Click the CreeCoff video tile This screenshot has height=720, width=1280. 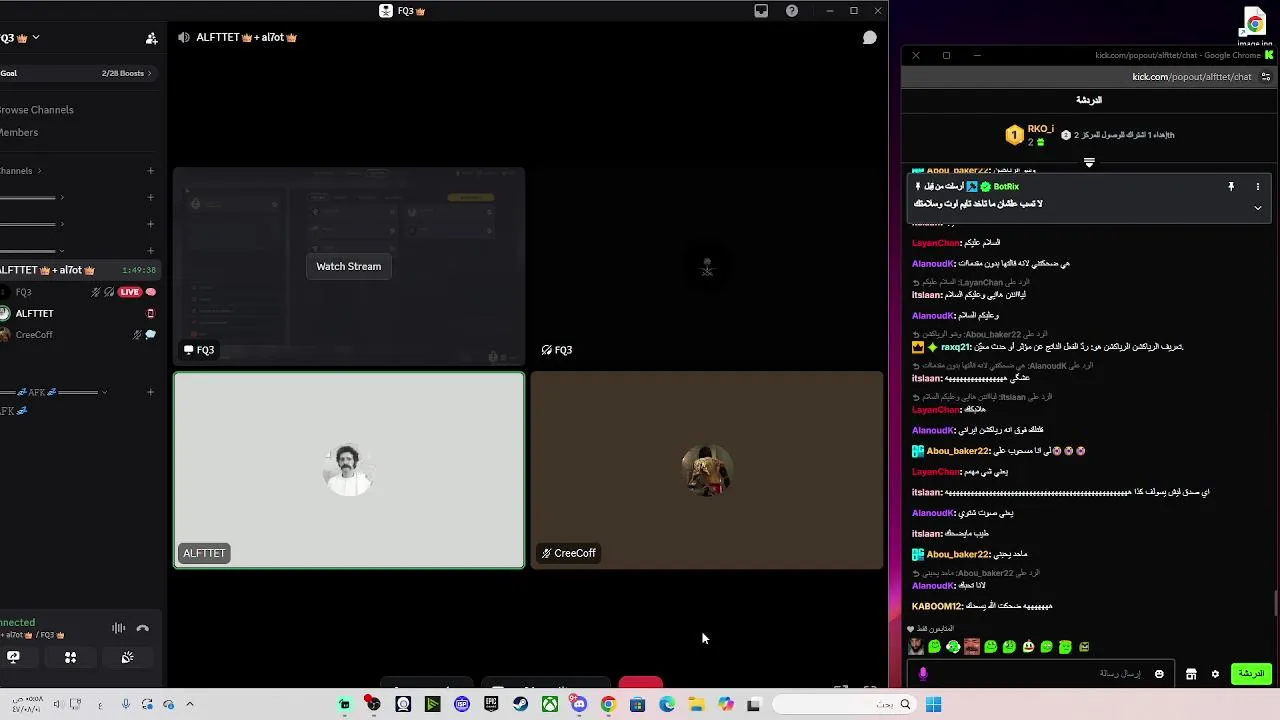[707, 470]
